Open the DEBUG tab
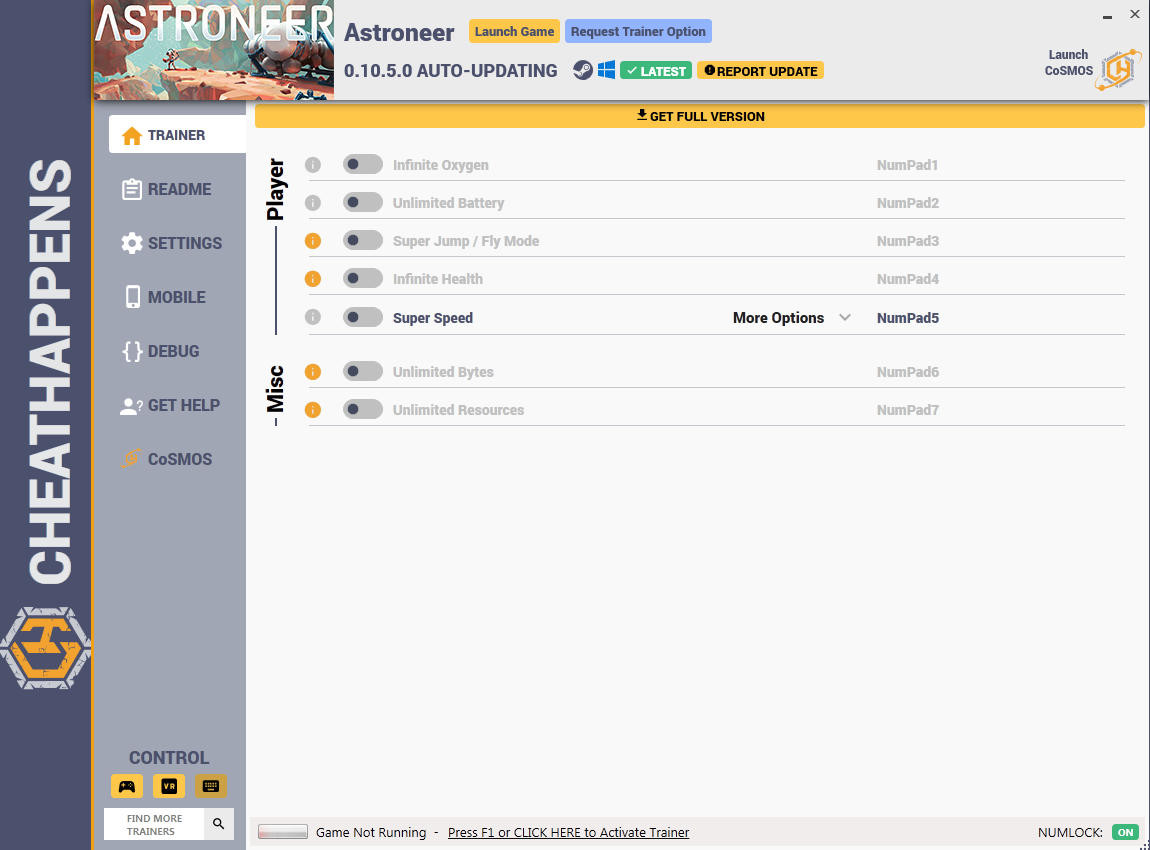This screenshot has height=850, width=1150. tap(161, 351)
